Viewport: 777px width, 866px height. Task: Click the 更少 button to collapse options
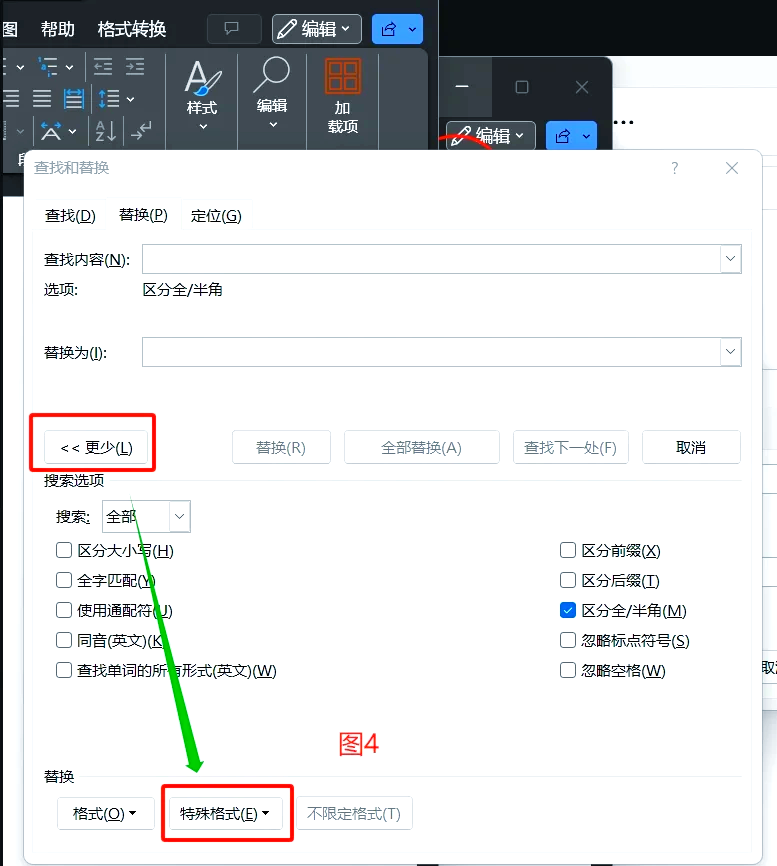(96, 447)
